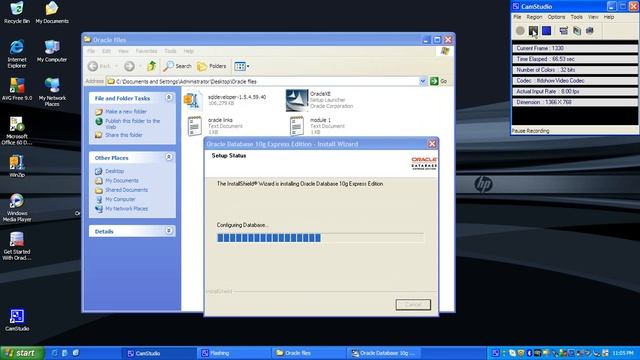The height and width of the screenshot is (360, 640).
Task: Click Make a new folder link
Action: 126,111
